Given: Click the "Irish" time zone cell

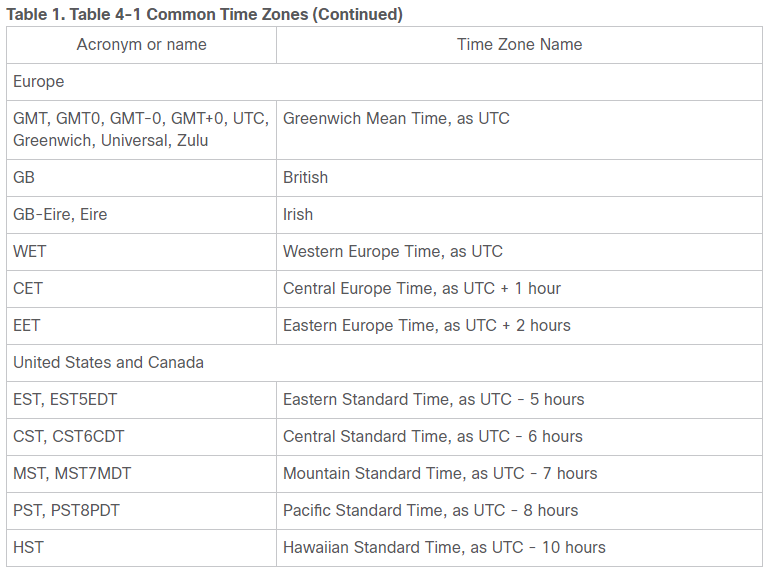Looking at the screenshot, I should [x=298, y=214].
